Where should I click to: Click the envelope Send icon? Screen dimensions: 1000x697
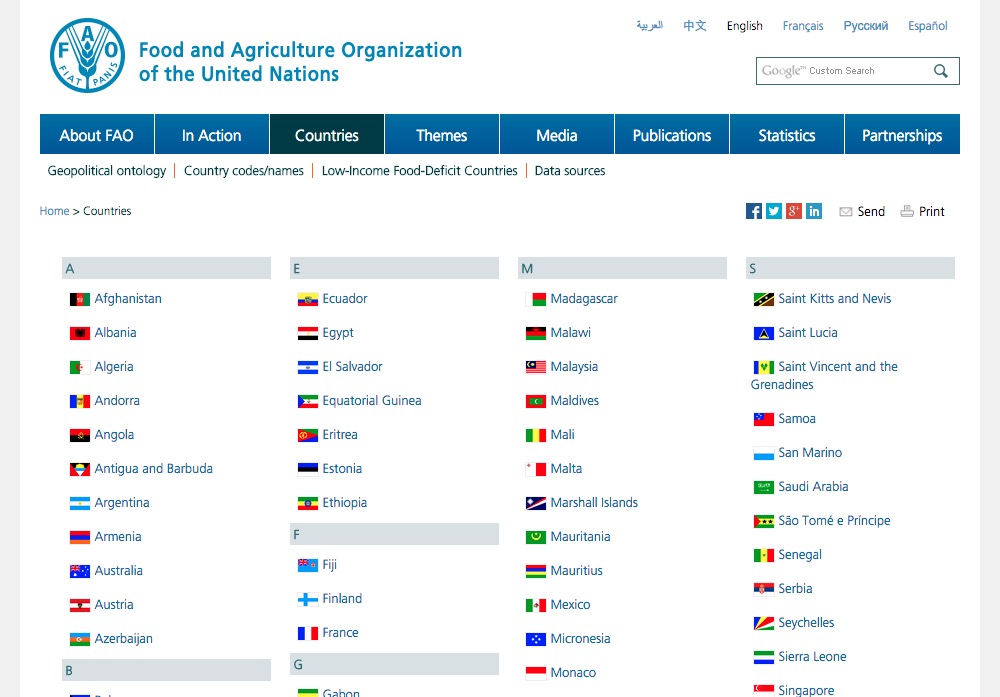click(x=846, y=212)
